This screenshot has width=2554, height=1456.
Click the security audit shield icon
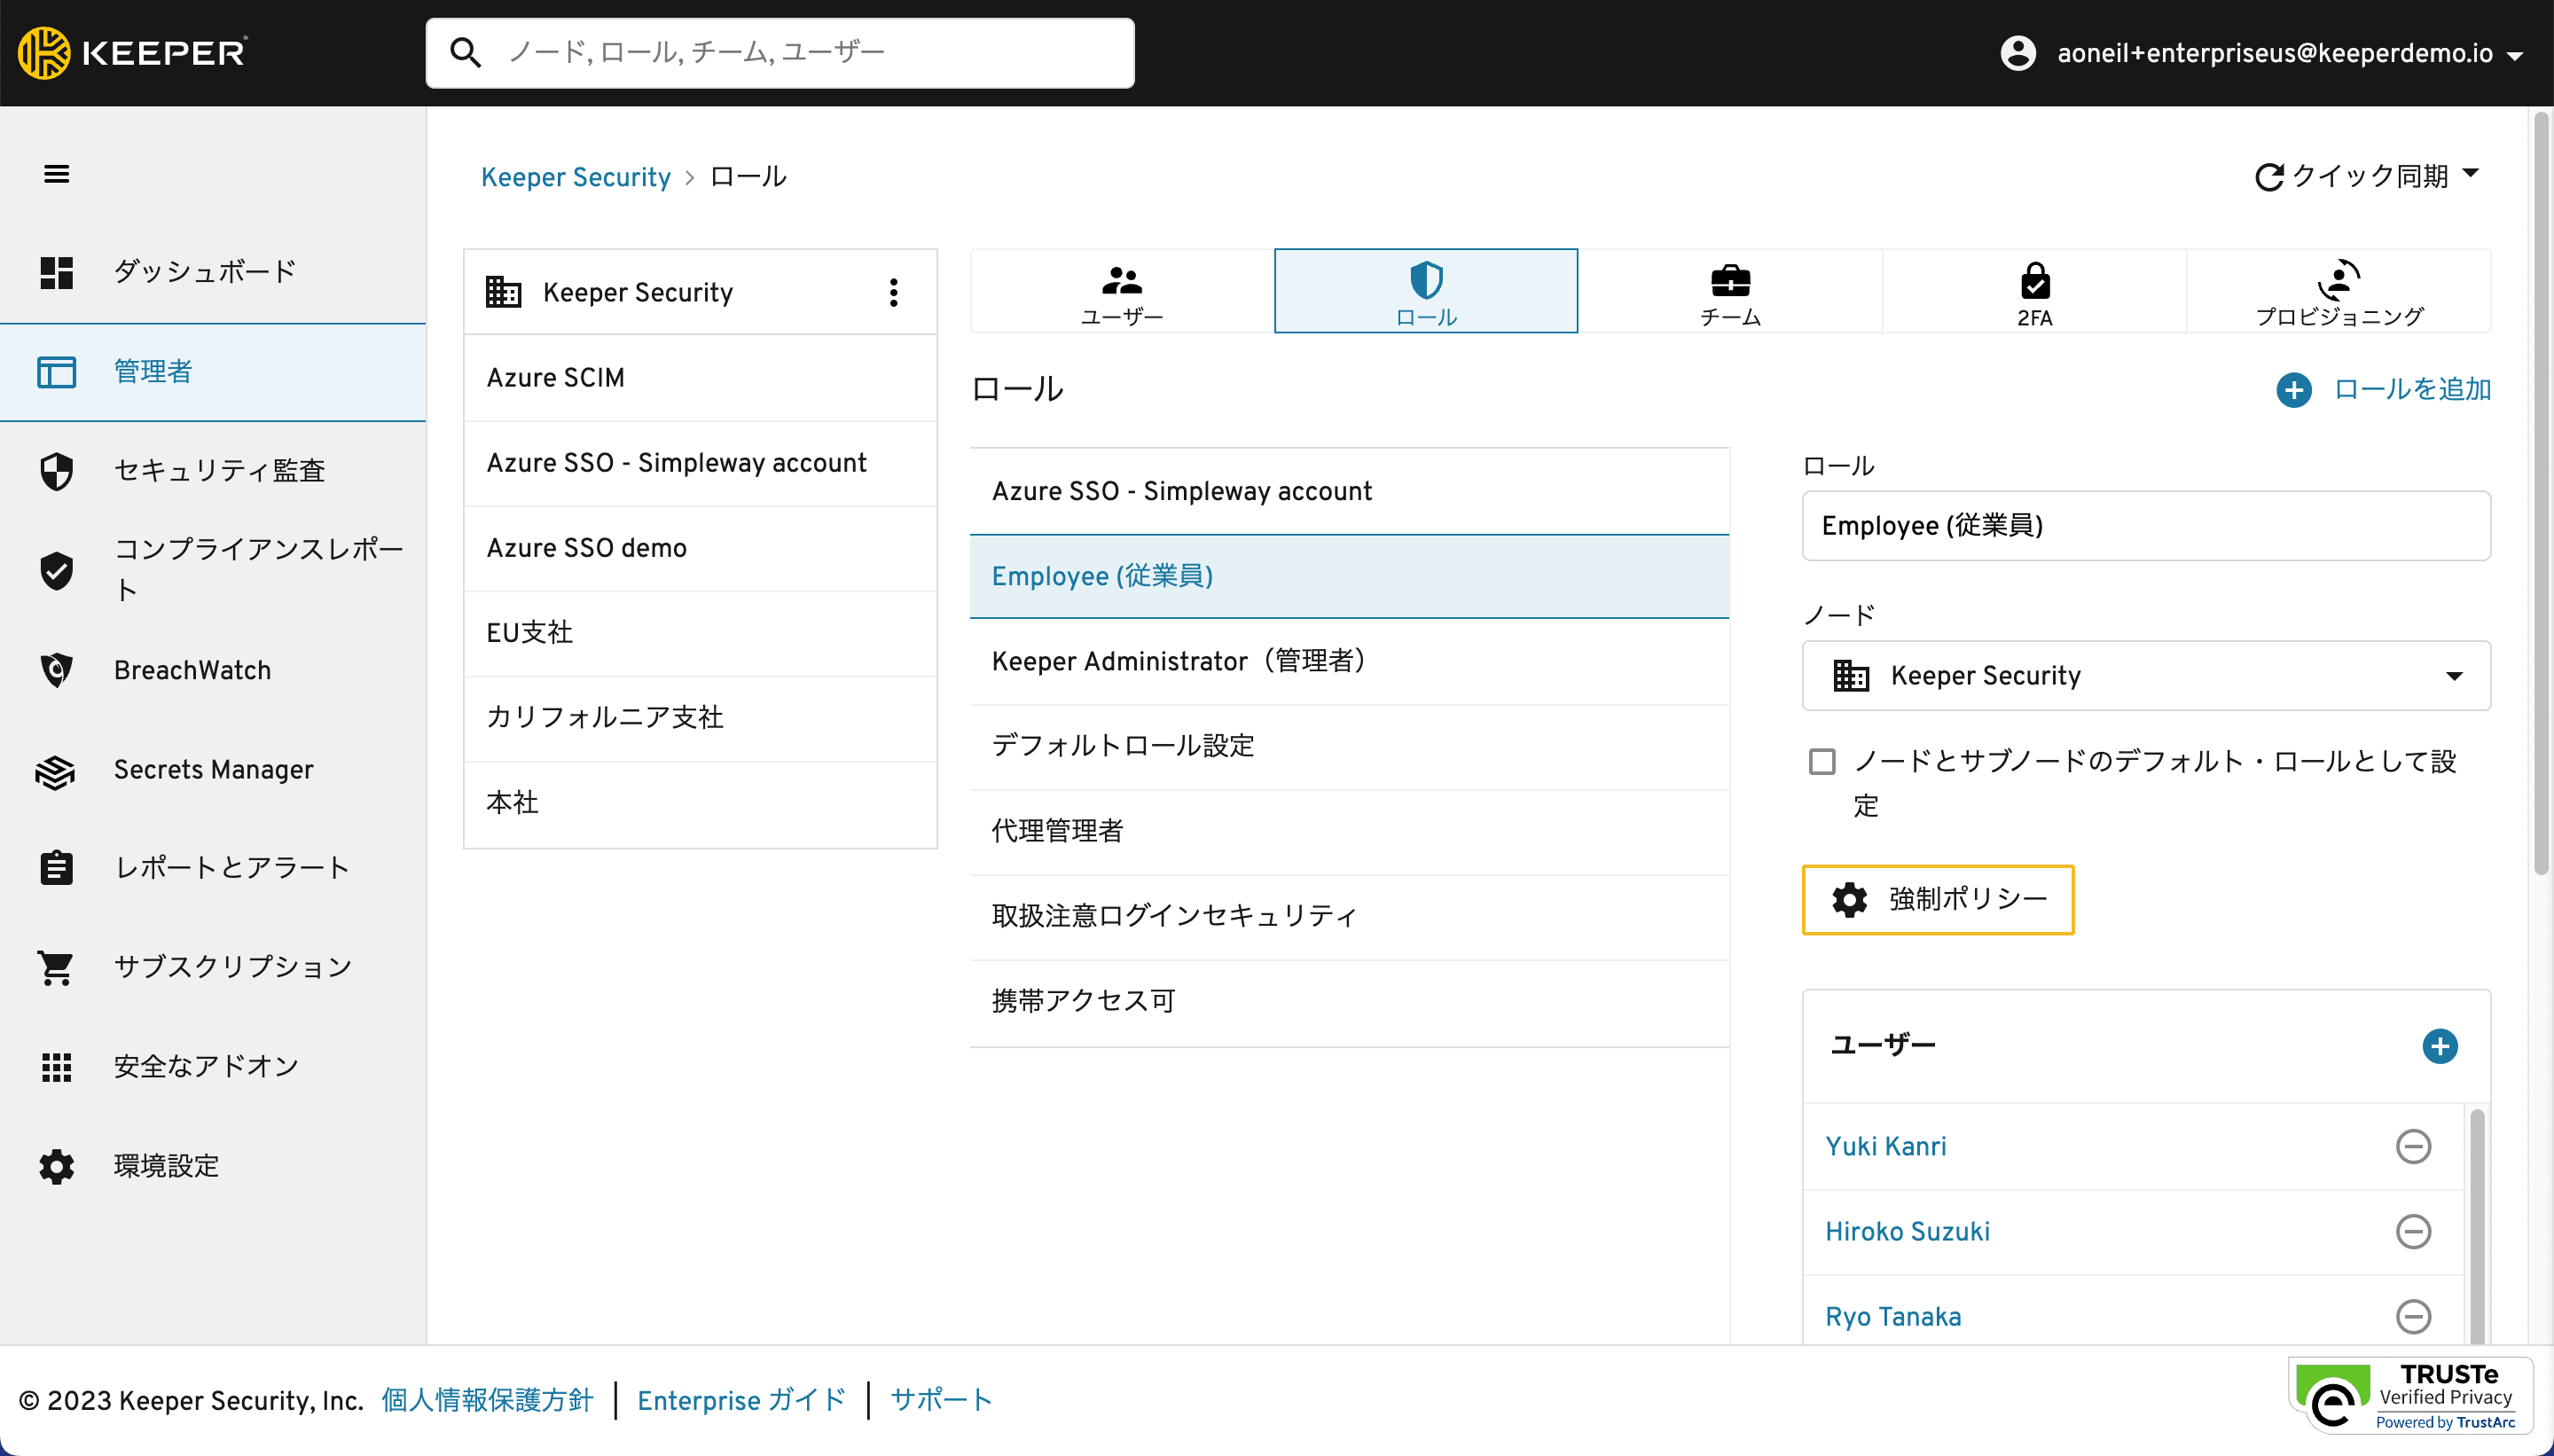click(x=56, y=471)
